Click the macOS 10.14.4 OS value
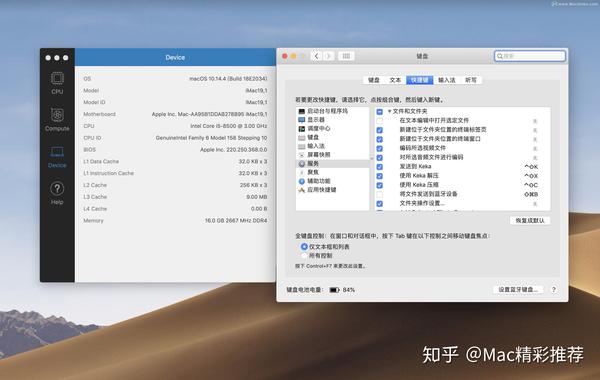The height and width of the screenshot is (380, 600). pyautogui.click(x=228, y=79)
